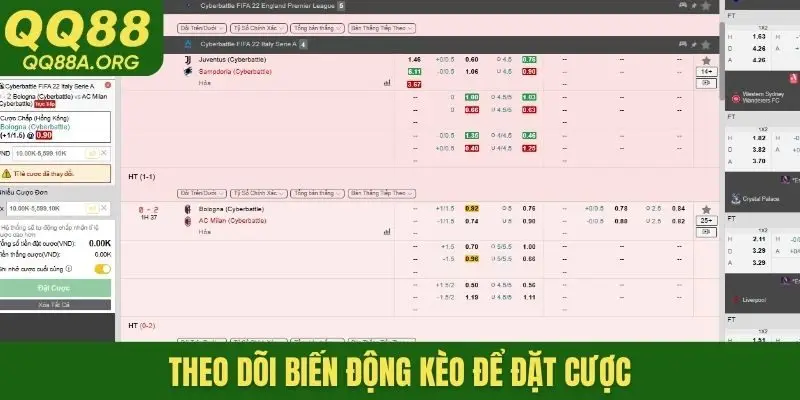The height and width of the screenshot is (400, 800).
Task: Expand 14+ more markets for Juventus match
Action: click(706, 71)
